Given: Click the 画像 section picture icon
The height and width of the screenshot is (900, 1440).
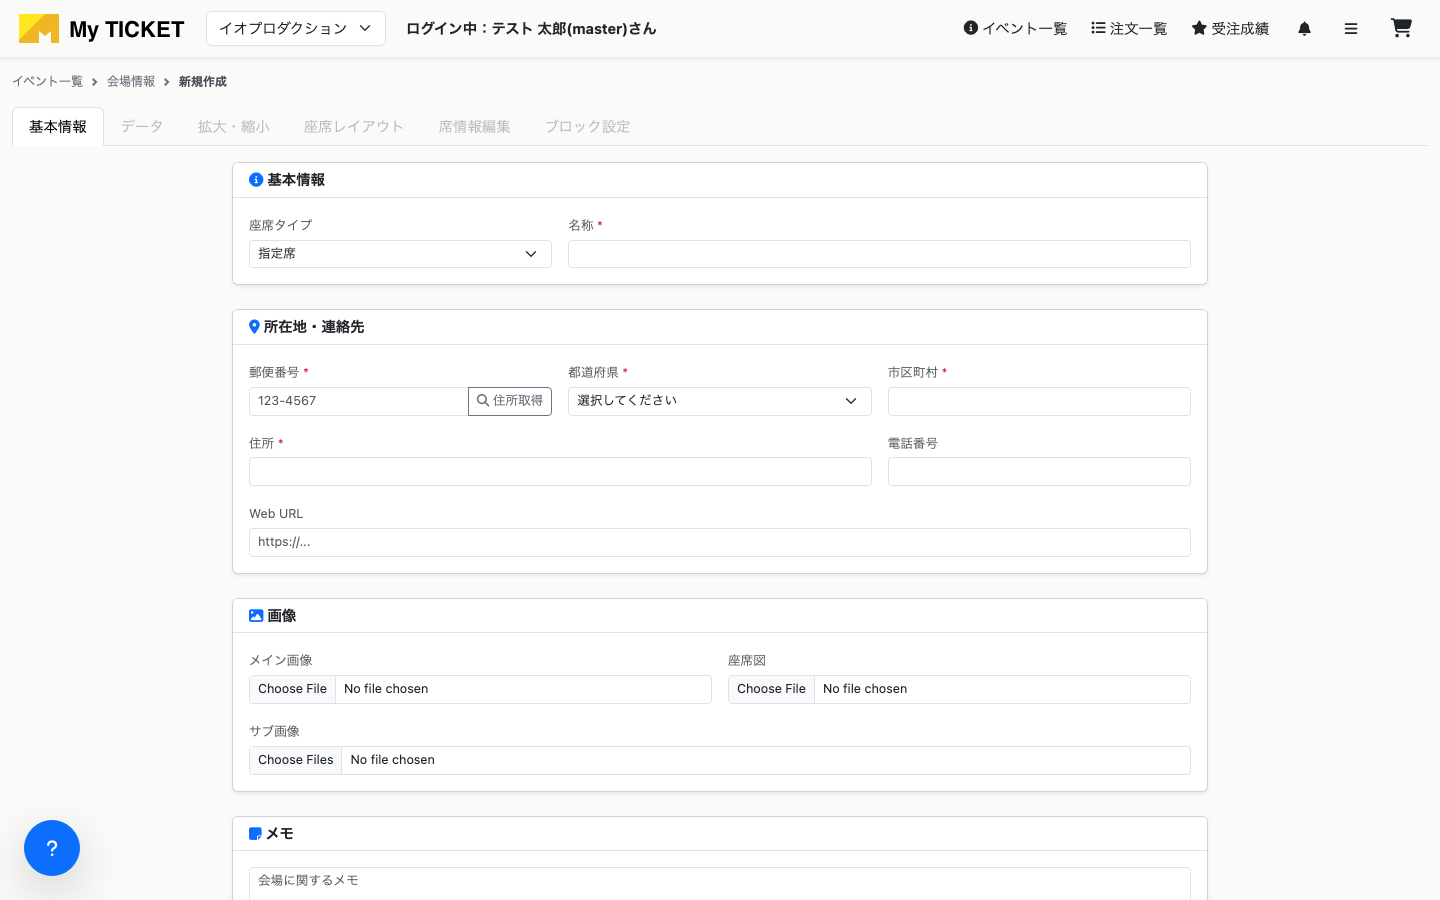Looking at the screenshot, I should tap(256, 616).
